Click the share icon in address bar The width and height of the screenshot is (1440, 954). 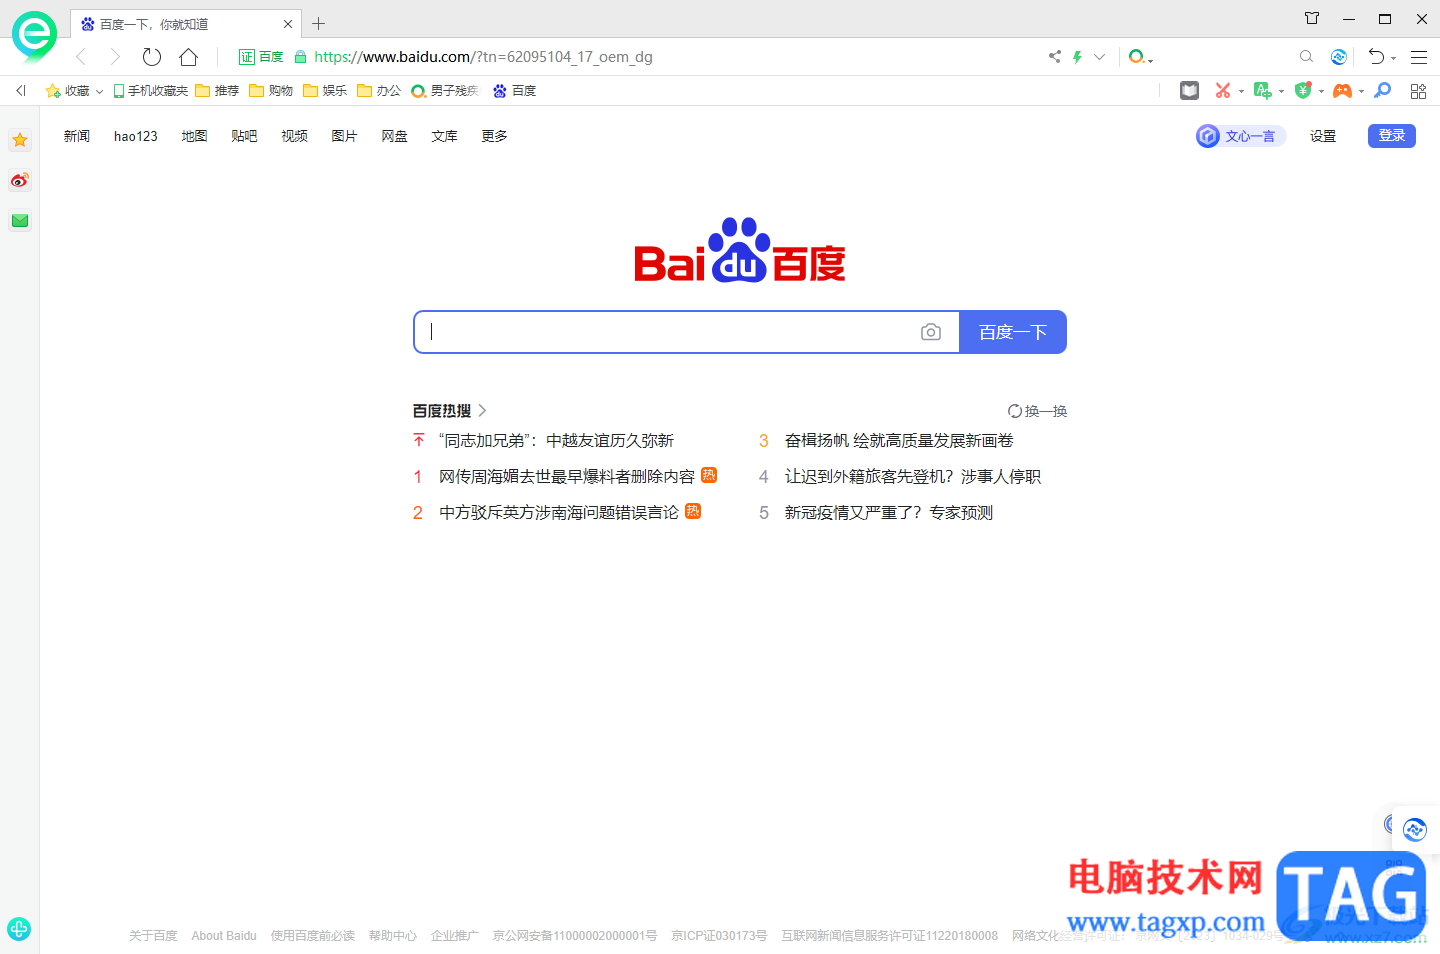click(1054, 57)
